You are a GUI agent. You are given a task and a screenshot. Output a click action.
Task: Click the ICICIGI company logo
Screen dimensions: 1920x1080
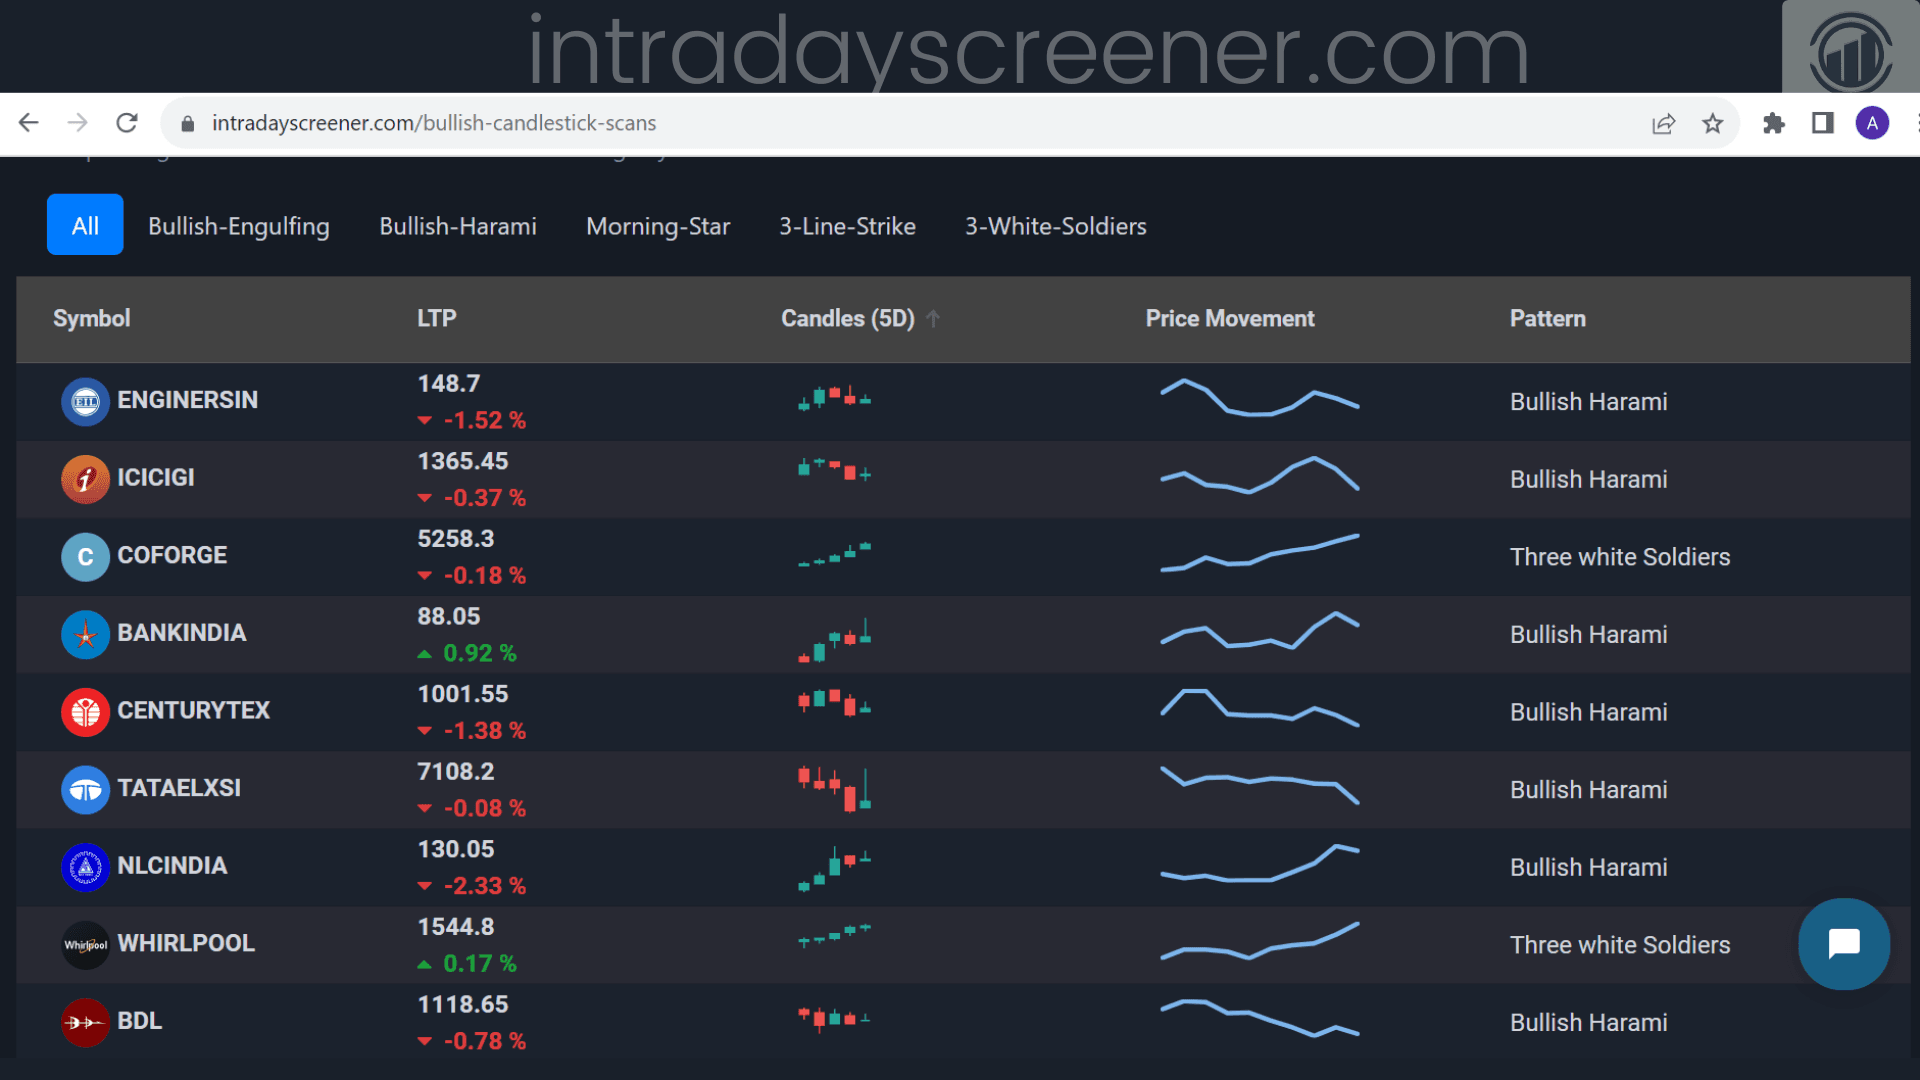point(85,479)
